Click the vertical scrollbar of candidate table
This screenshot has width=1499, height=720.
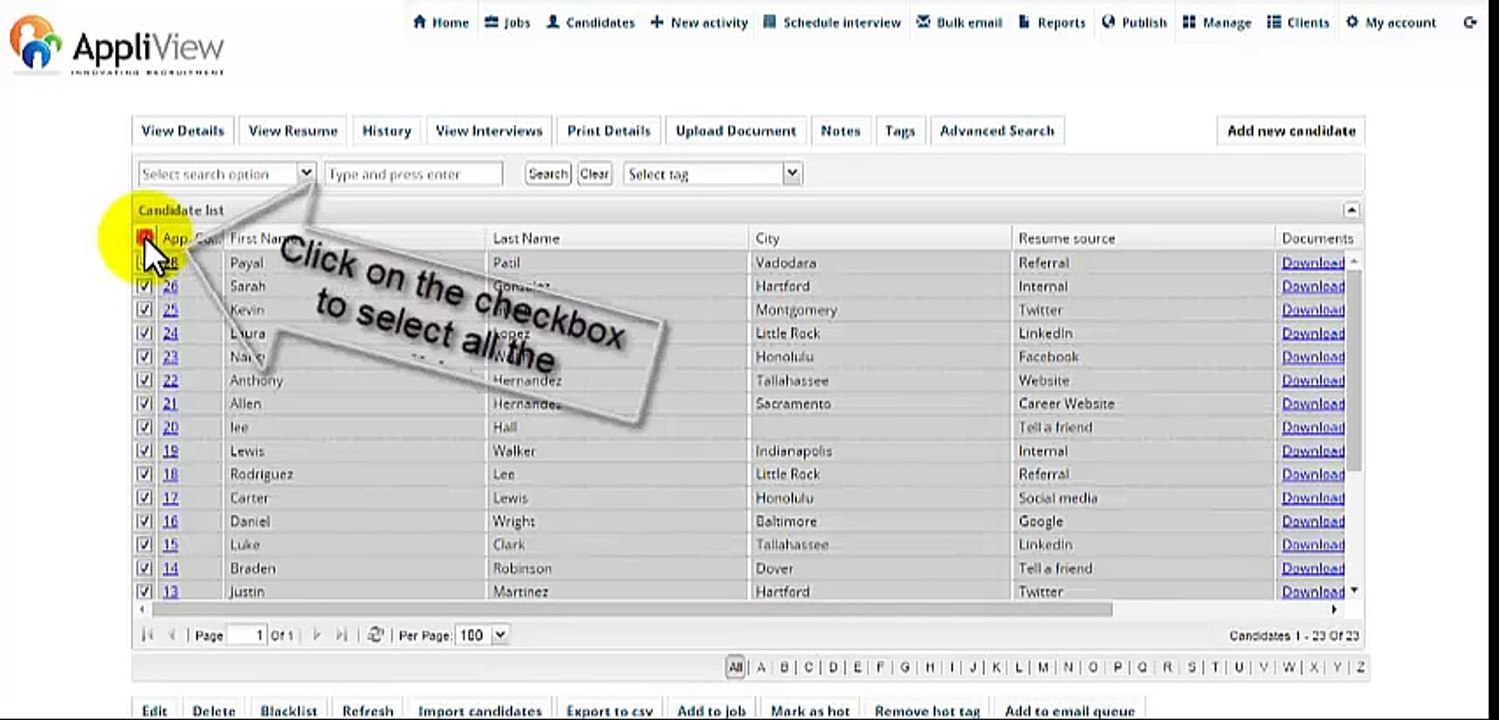click(x=1354, y=370)
